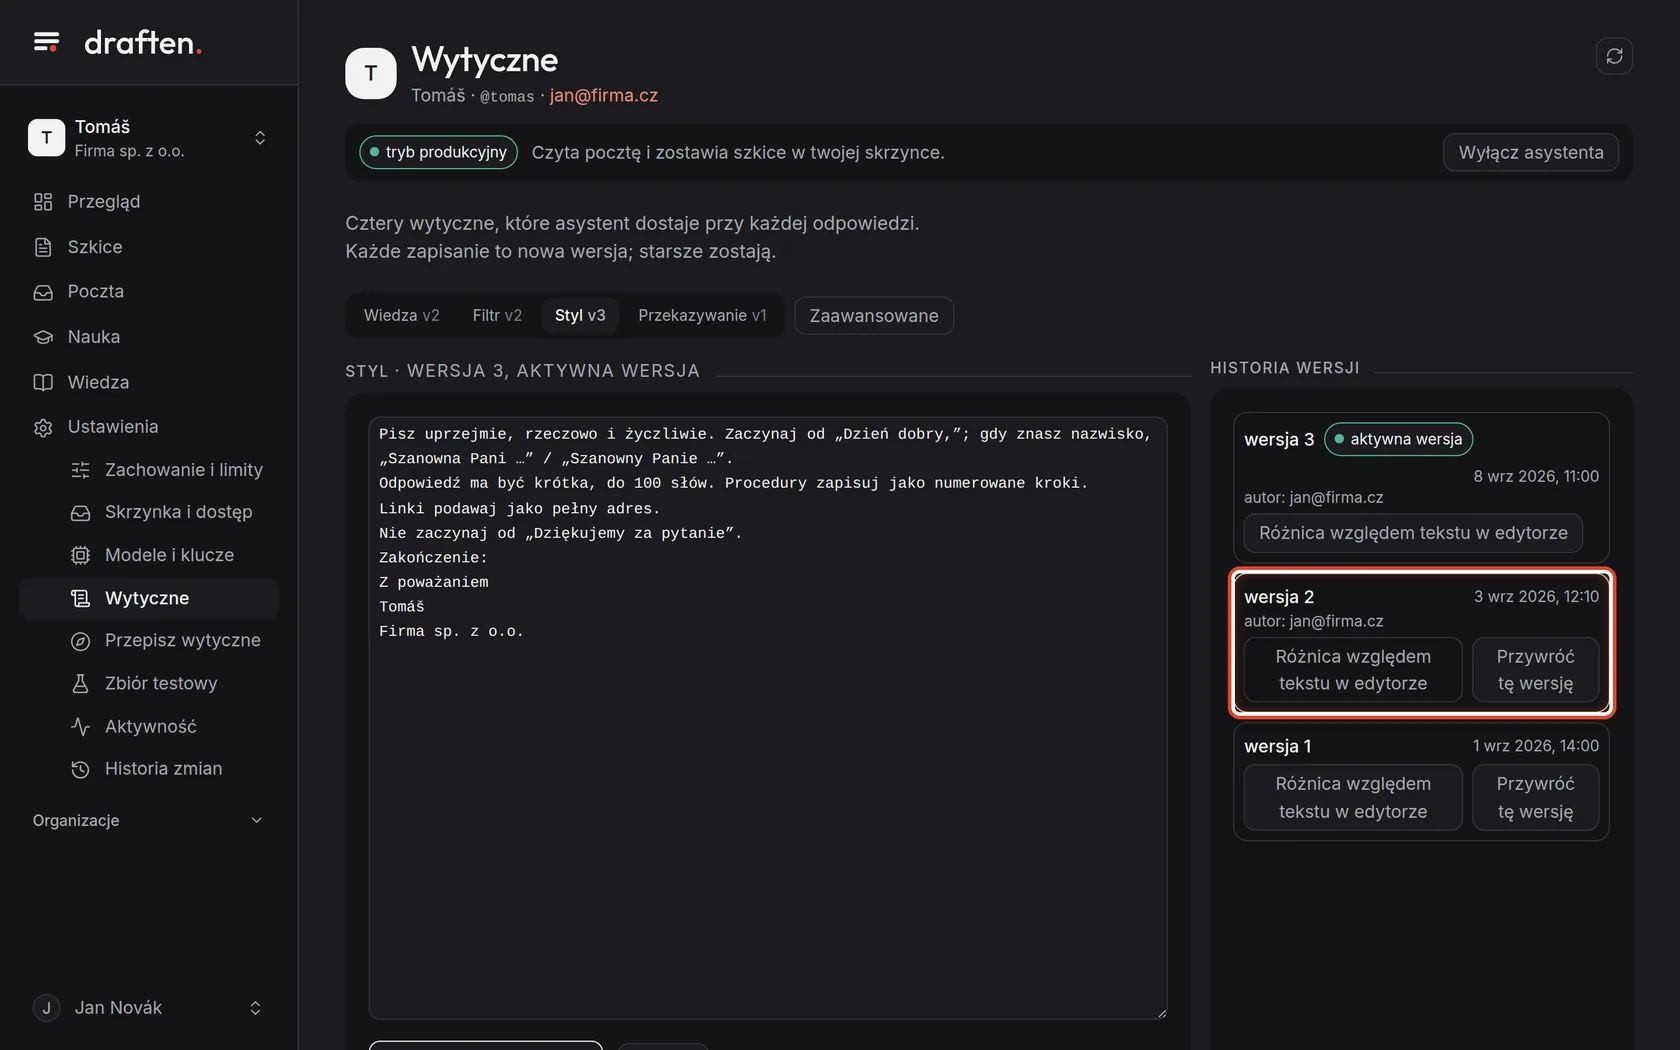Show diff for wersja 3 against editor
The height and width of the screenshot is (1050, 1680).
[1413, 533]
